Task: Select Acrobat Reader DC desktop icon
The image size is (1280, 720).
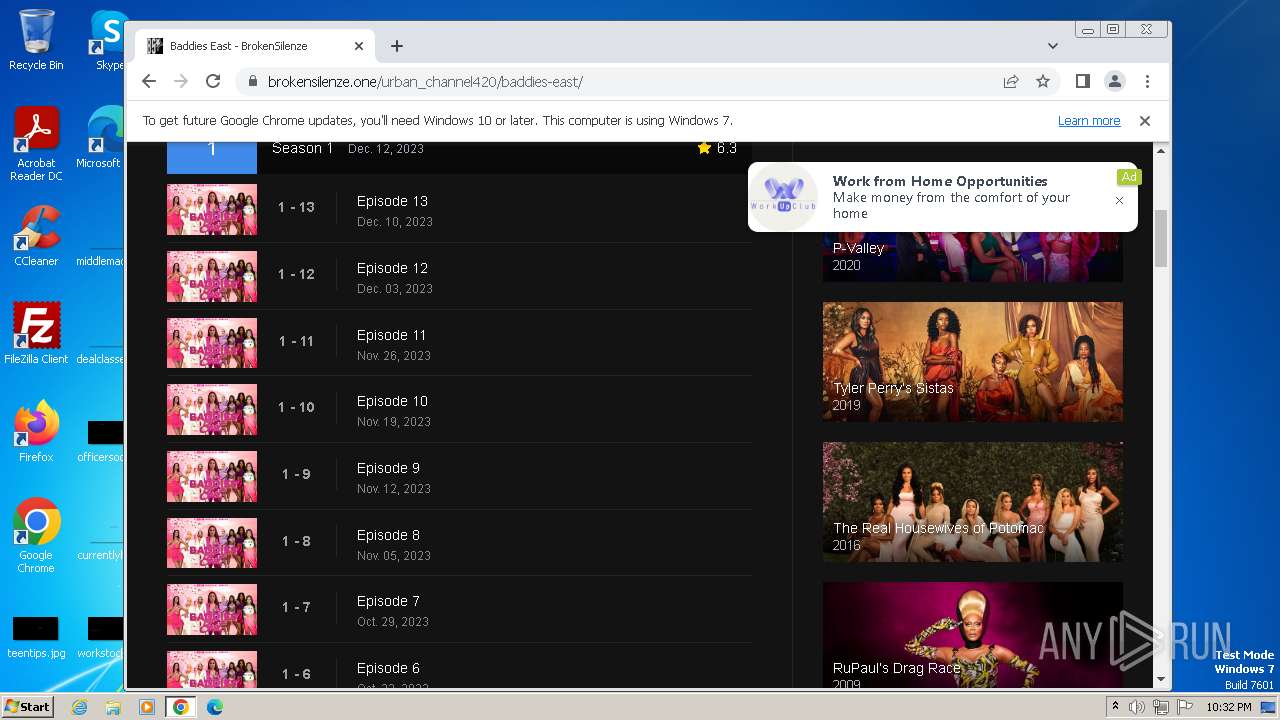Action: [x=36, y=145]
